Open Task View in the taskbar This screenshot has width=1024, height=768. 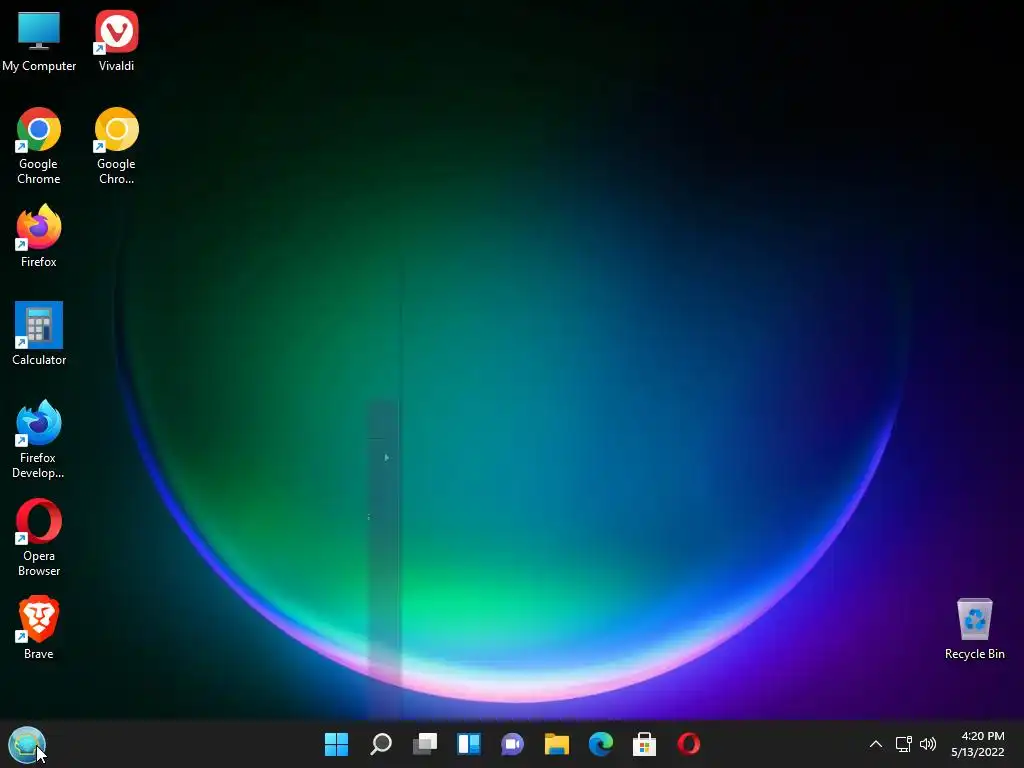425,744
